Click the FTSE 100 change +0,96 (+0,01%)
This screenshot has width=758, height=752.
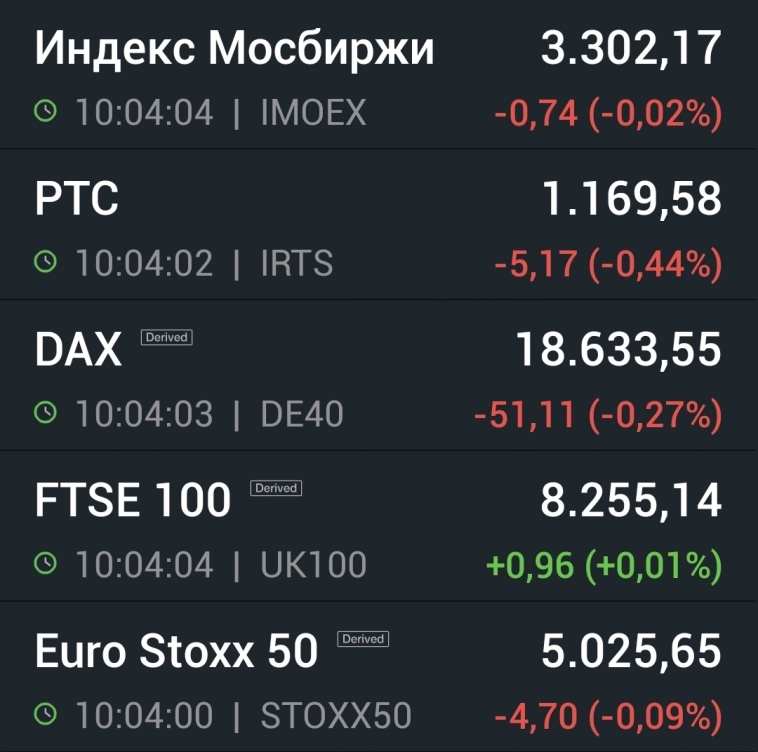click(x=603, y=565)
